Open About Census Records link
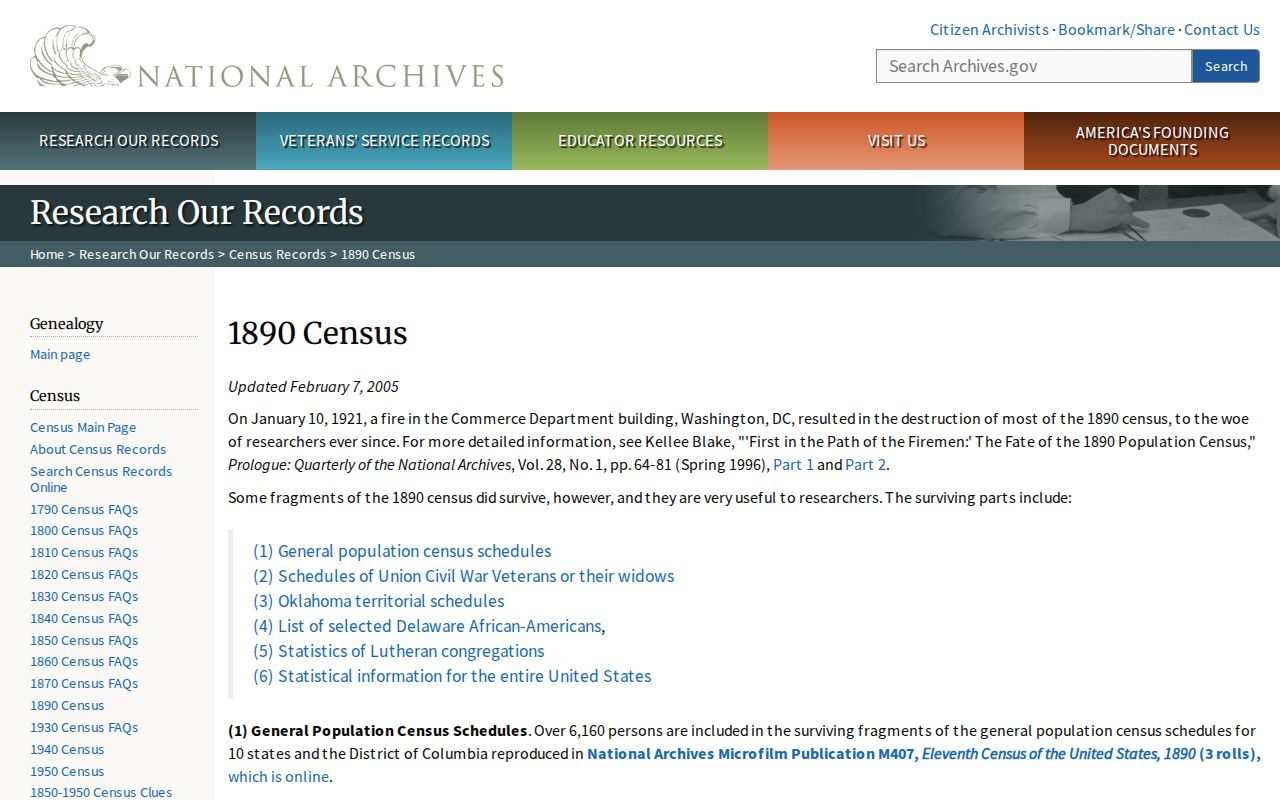Screen dimensions: 1280x800 point(98,449)
